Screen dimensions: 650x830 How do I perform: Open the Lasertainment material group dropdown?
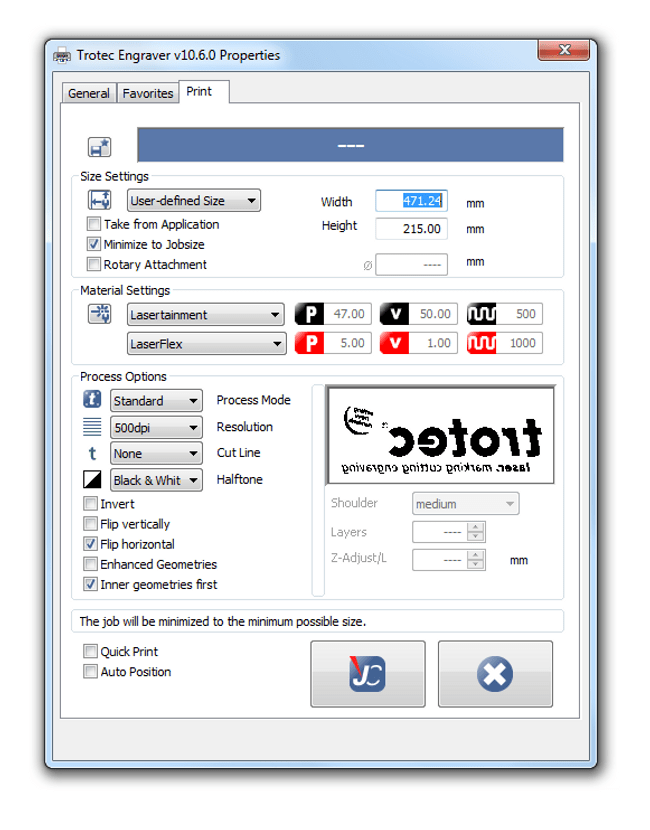pyautogui.click(x=206, y=314)
